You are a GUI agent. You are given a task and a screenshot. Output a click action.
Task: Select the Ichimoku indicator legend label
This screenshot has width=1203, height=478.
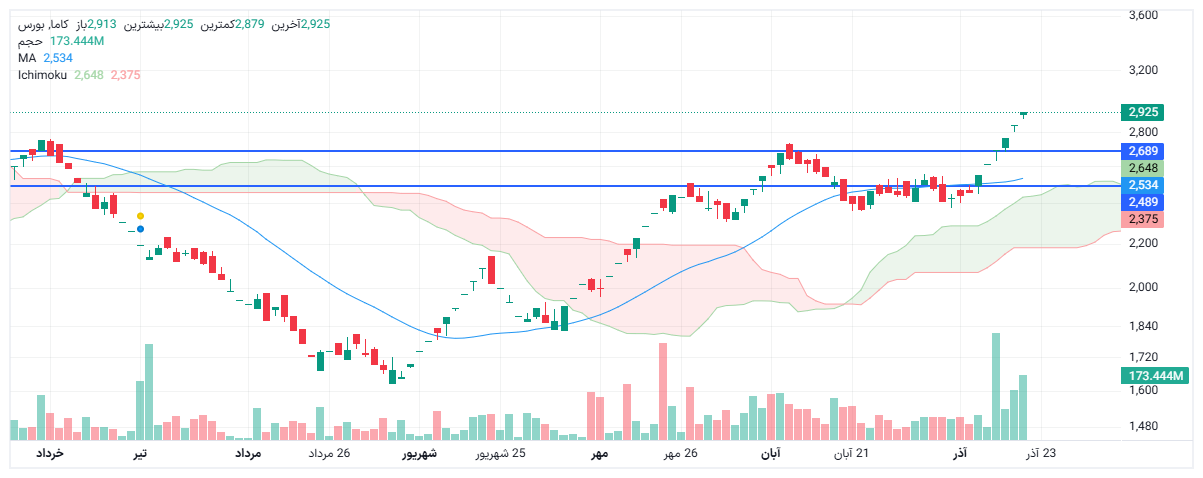click(43, 74)
